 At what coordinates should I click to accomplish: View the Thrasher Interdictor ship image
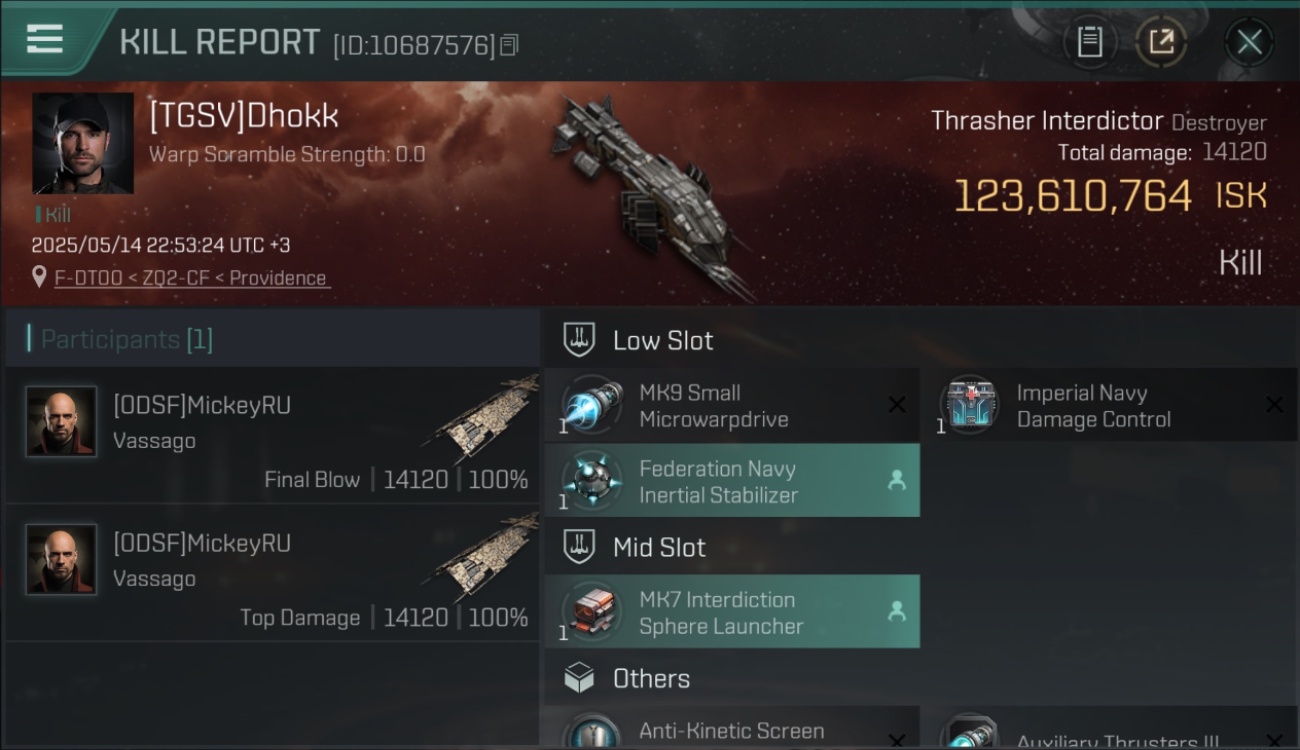648,195
